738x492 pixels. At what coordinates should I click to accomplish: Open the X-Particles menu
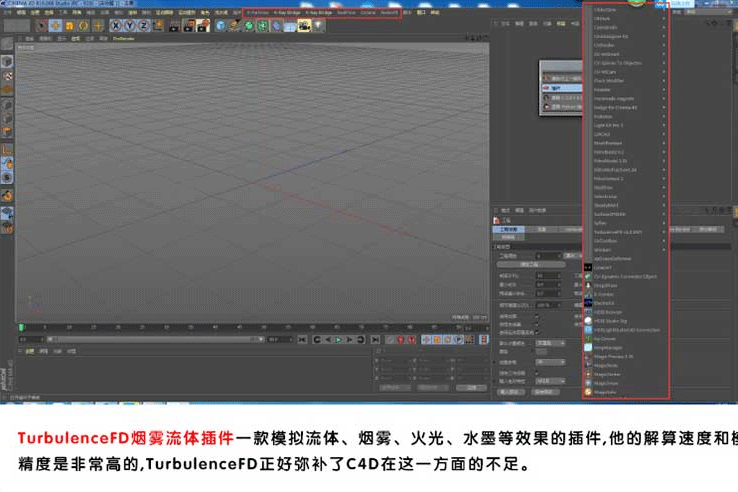click(258, 12)
